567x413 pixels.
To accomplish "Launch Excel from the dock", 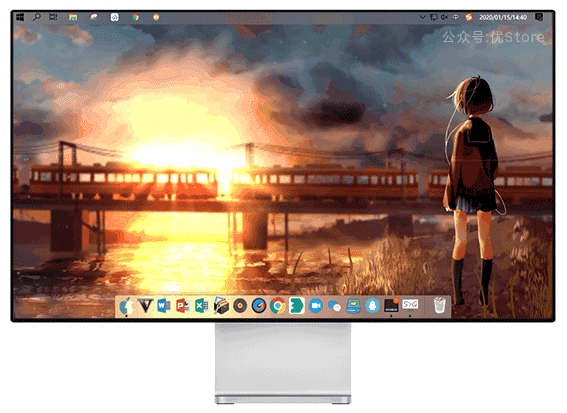I will (x=202, y=306).
